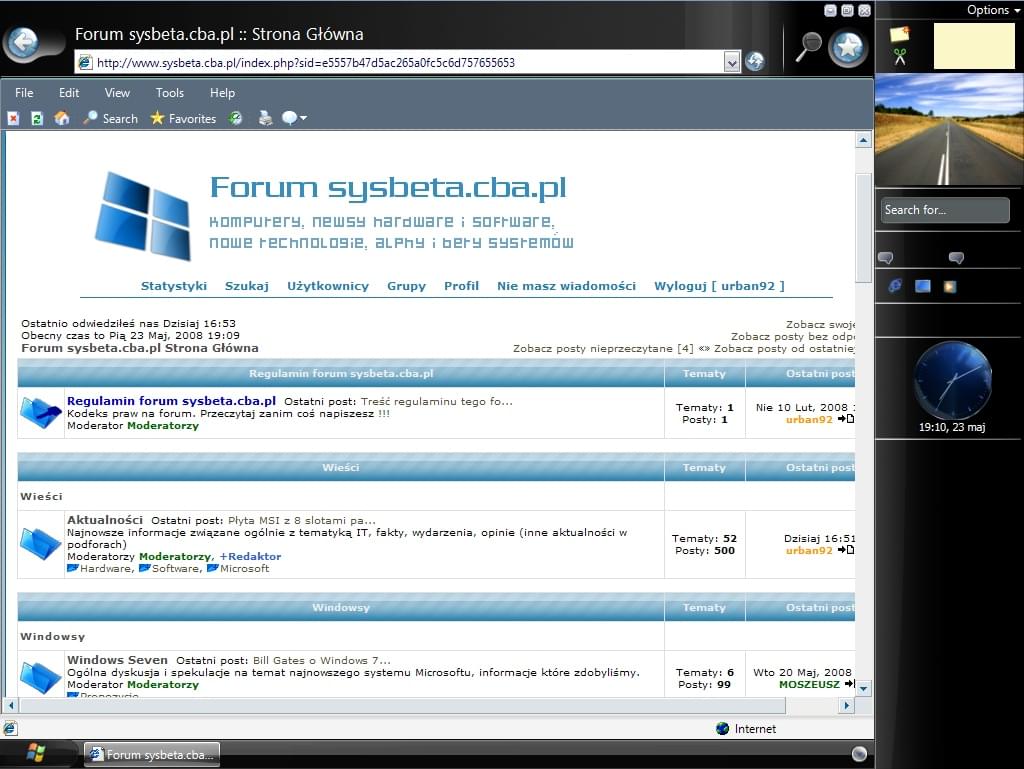
Task: Click the vertical scrollbar down arrow
Action: click(x=863, y=688)
